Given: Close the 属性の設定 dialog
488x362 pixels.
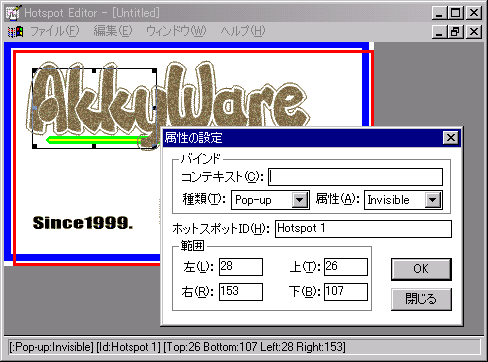Looking at the screenshot, I should coord(451,138).
